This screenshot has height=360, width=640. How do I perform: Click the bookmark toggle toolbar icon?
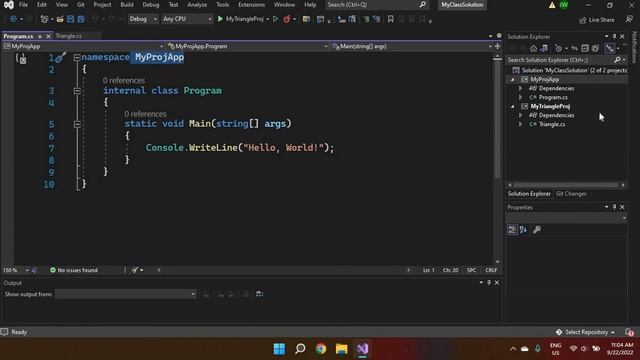click(x=391, y=19)
